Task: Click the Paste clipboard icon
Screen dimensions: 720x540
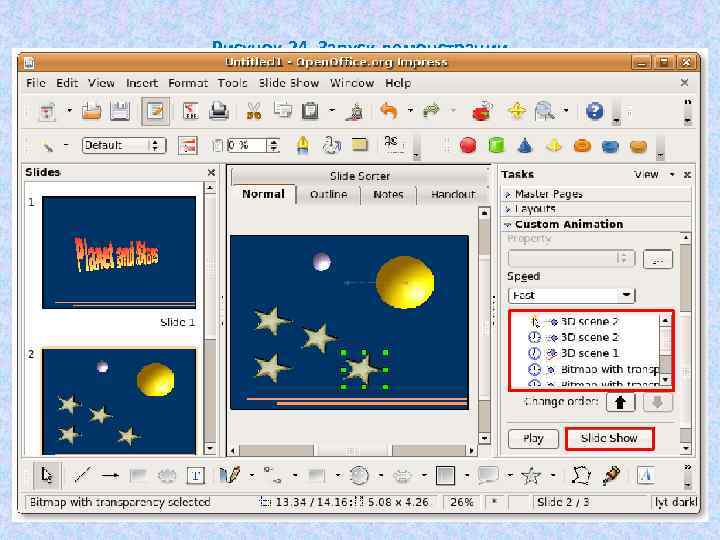Action: coord(310,111)
